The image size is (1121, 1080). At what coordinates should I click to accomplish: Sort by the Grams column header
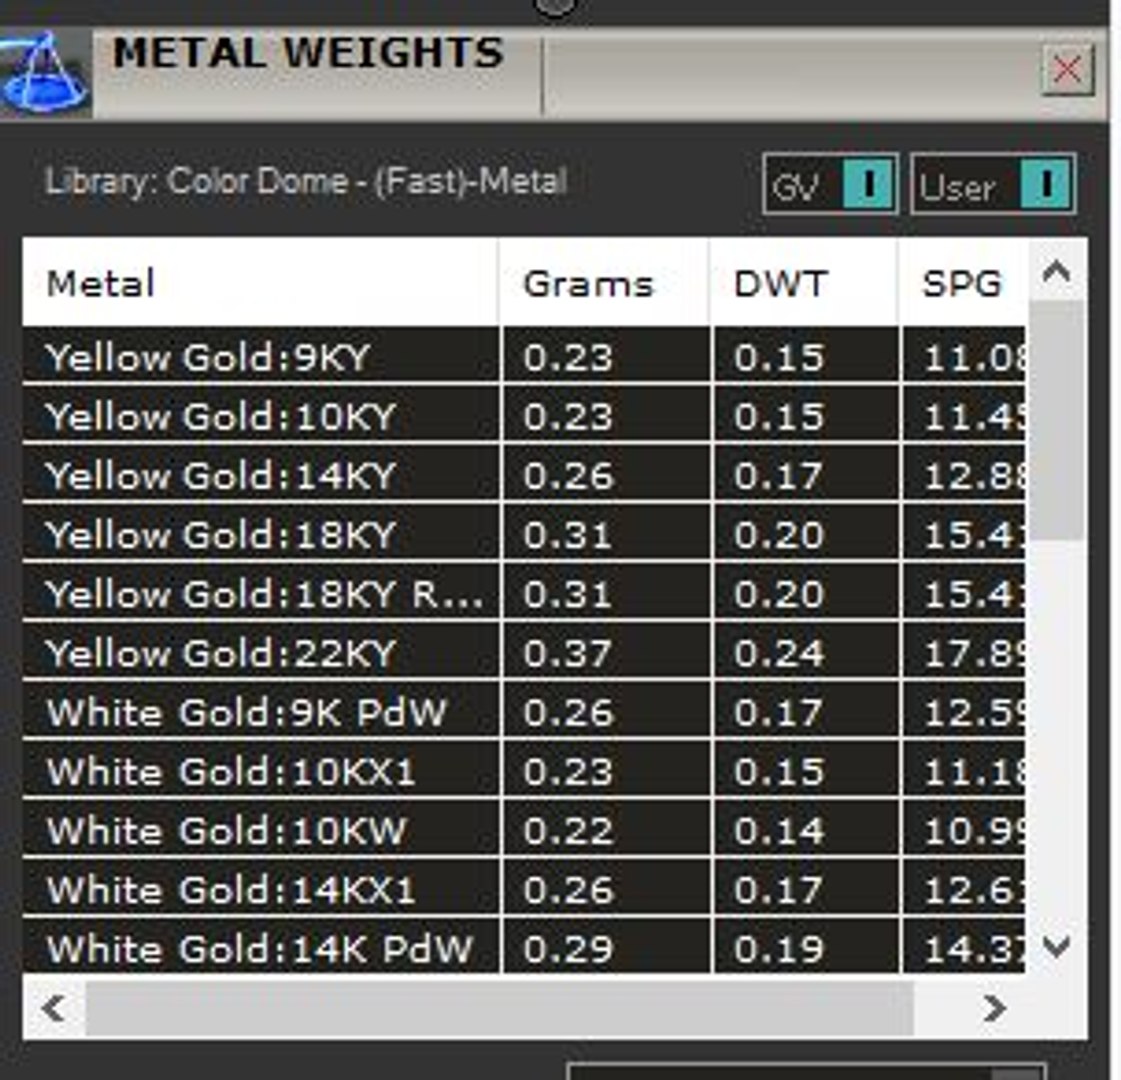pyautogui.click(x=605, y=283)
